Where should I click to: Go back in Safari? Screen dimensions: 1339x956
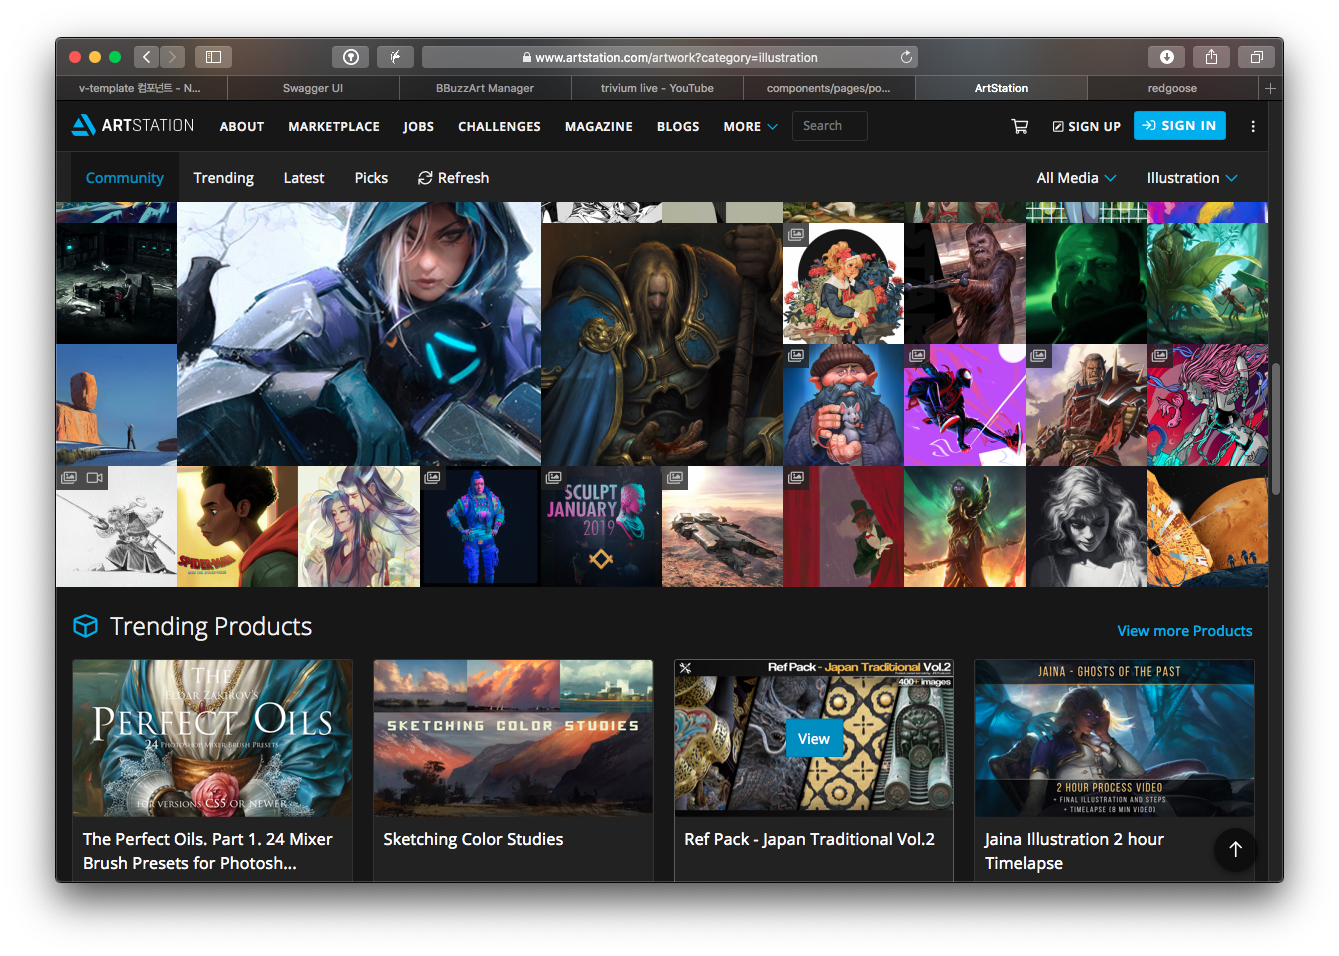pos(146,57)
